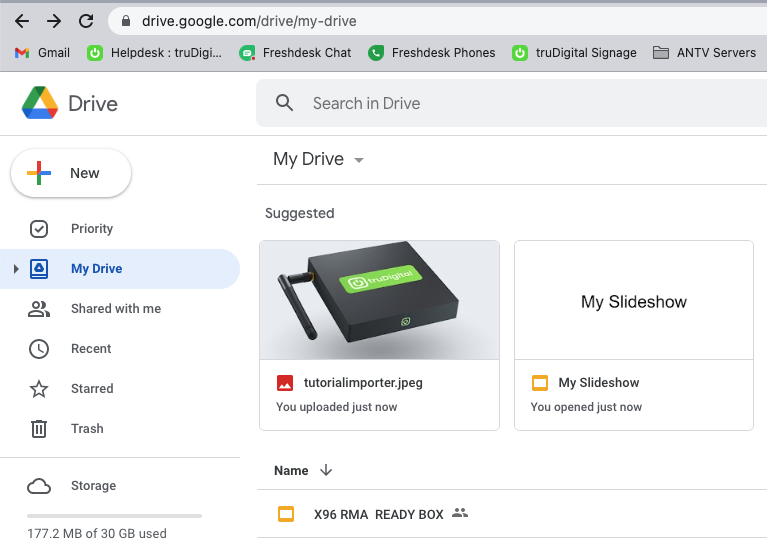767x543 pixels.
Task: Click the red image file type icon
Action: tap(285, 383)
